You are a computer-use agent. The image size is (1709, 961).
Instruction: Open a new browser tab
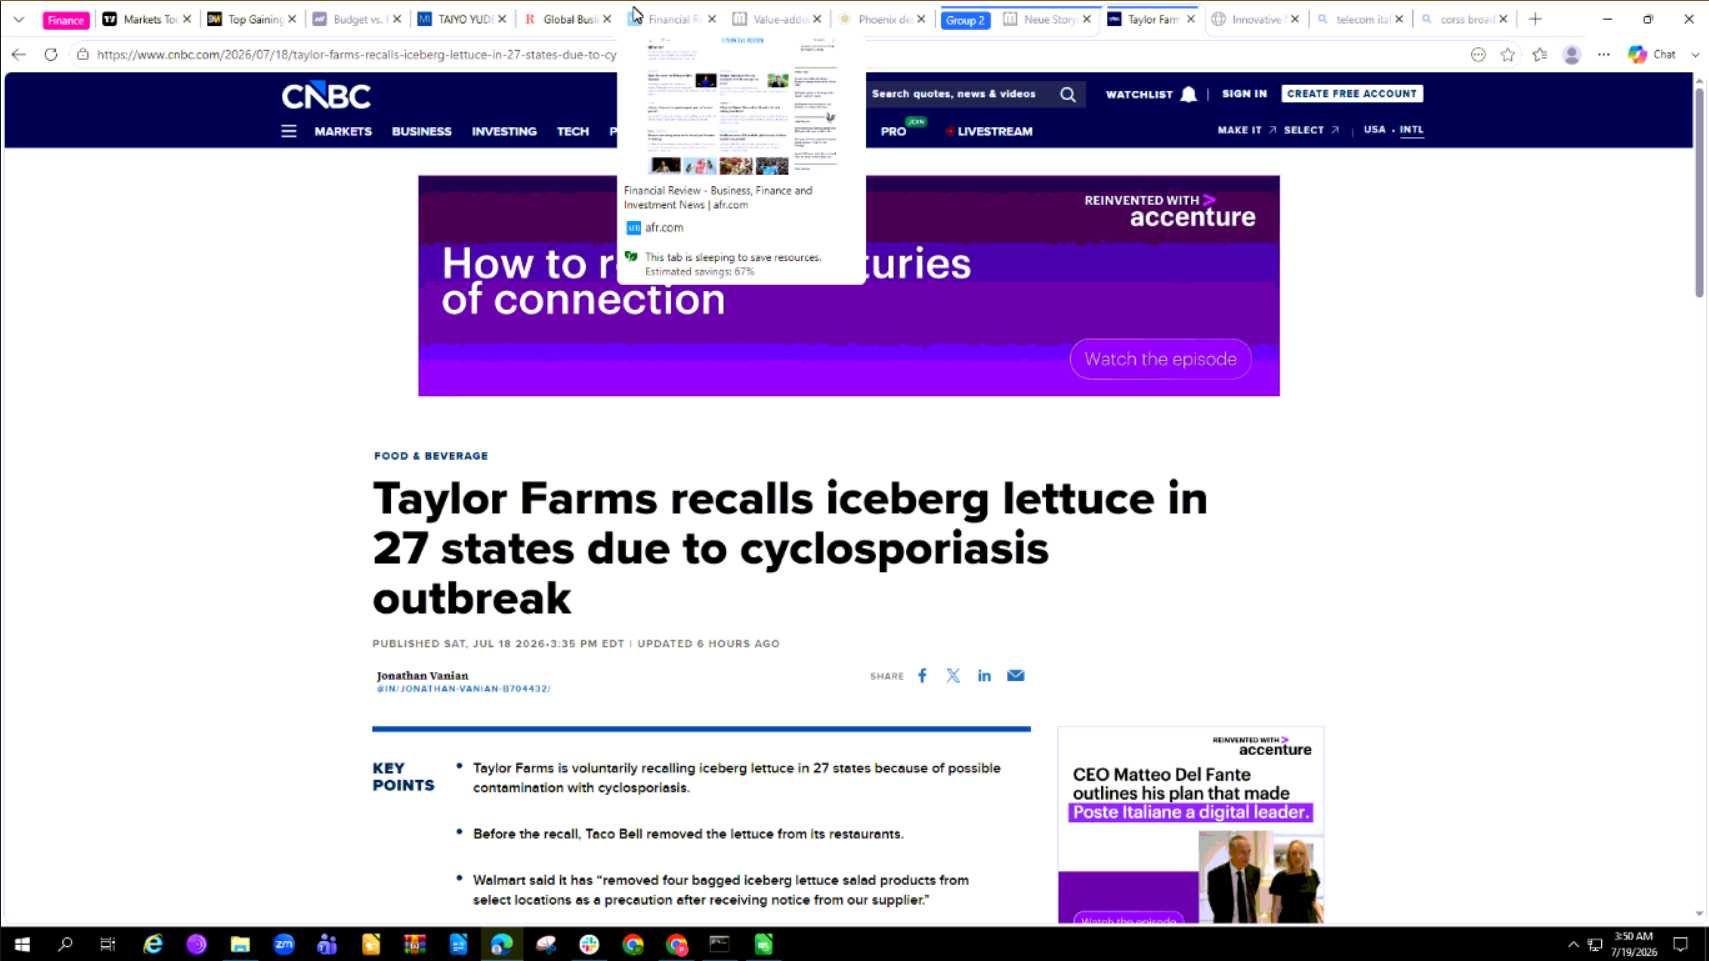point(1536,19)
